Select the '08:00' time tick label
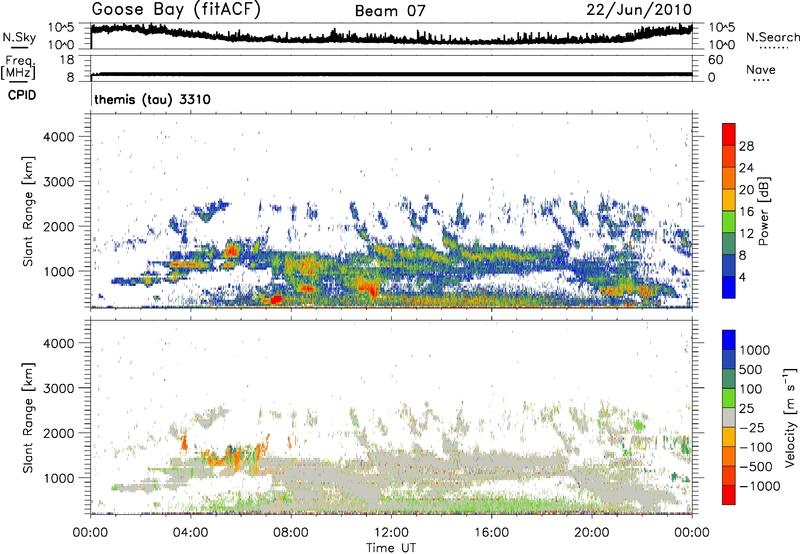Image resolution: width=800 pixels, height=554 pixels. [291, 533]
